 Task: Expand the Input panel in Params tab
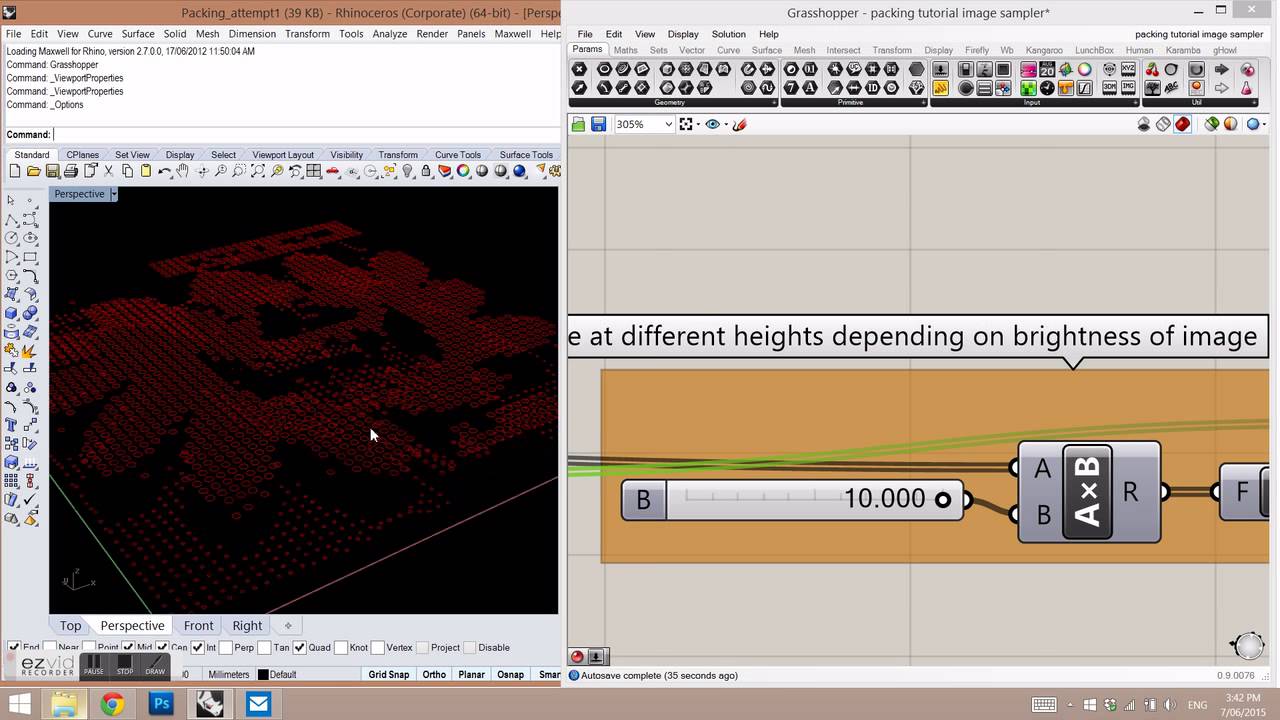[1033, 102]
